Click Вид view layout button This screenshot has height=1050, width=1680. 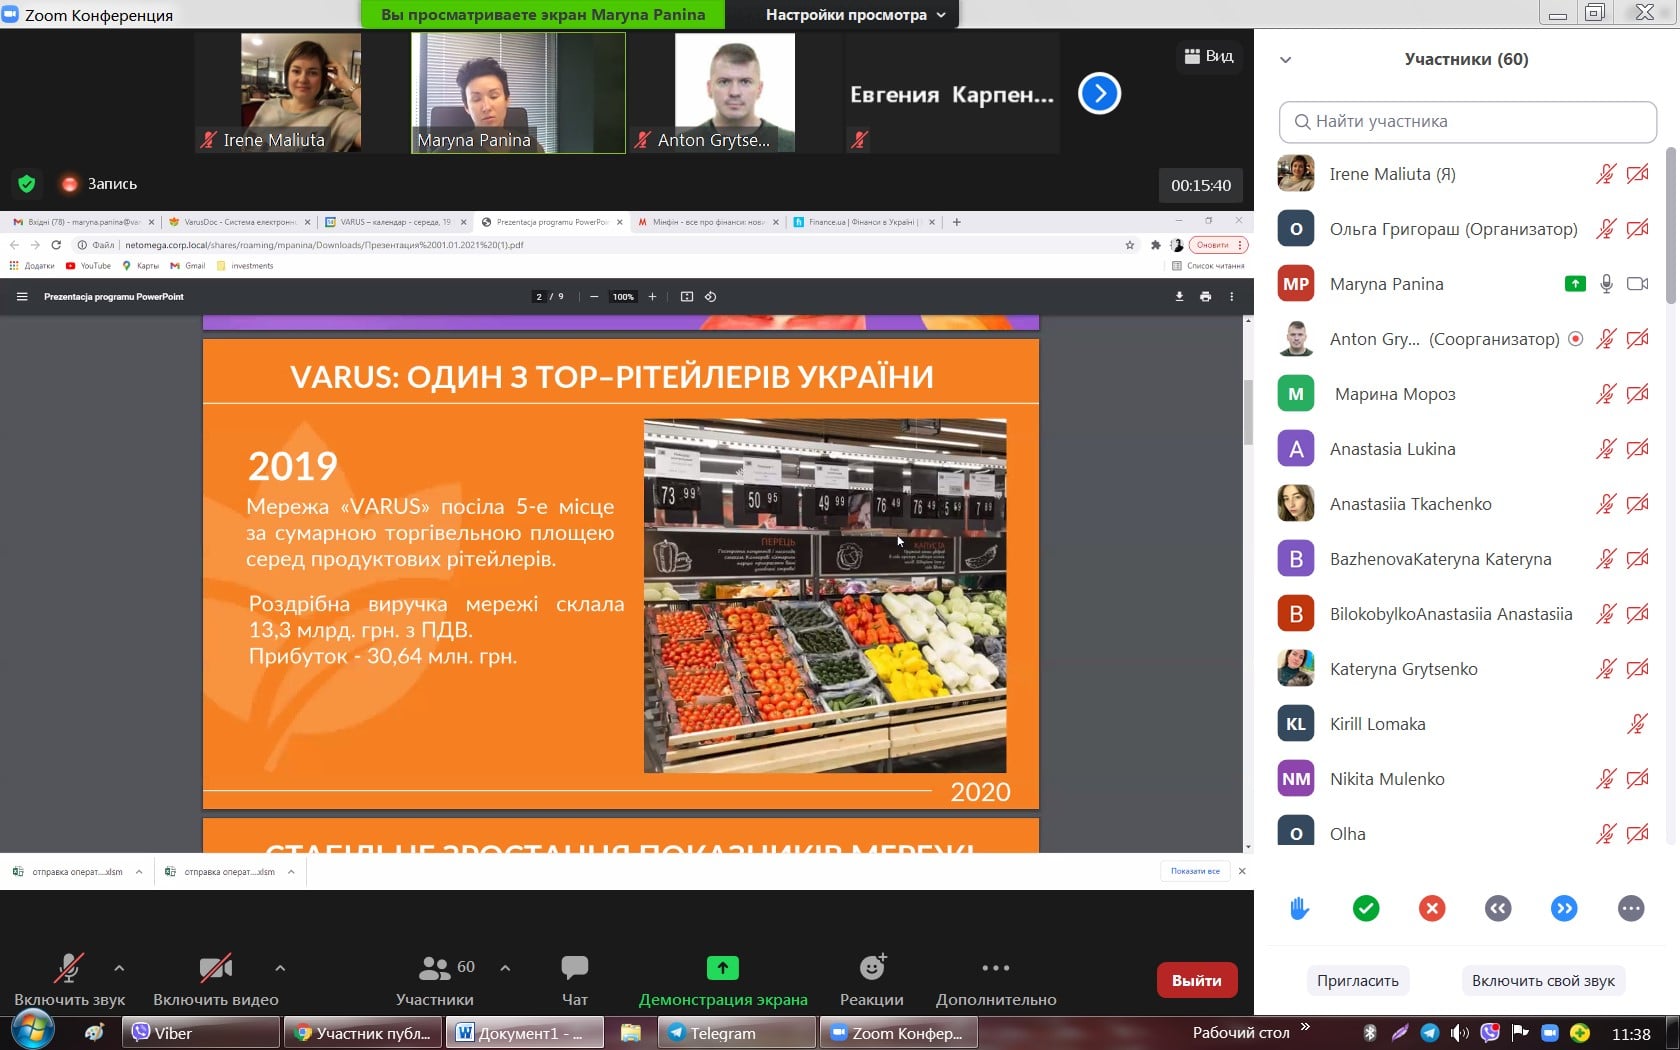click(1209, 56)
